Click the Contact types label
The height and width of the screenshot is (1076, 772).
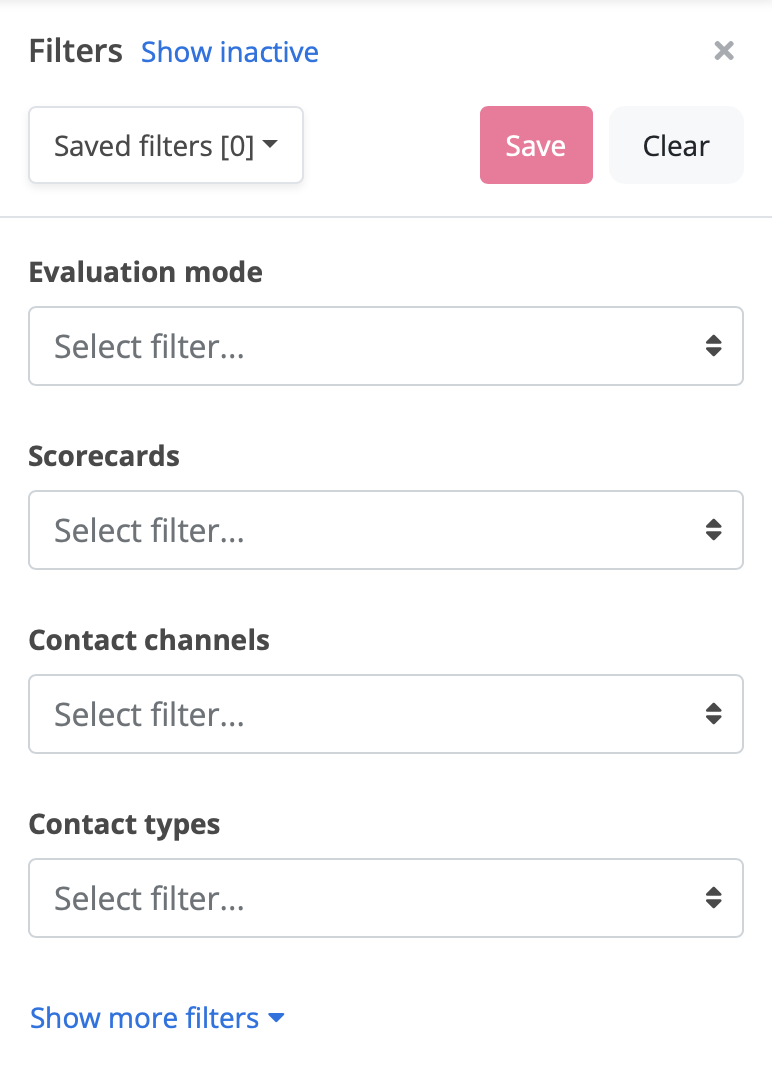point(124,824)
